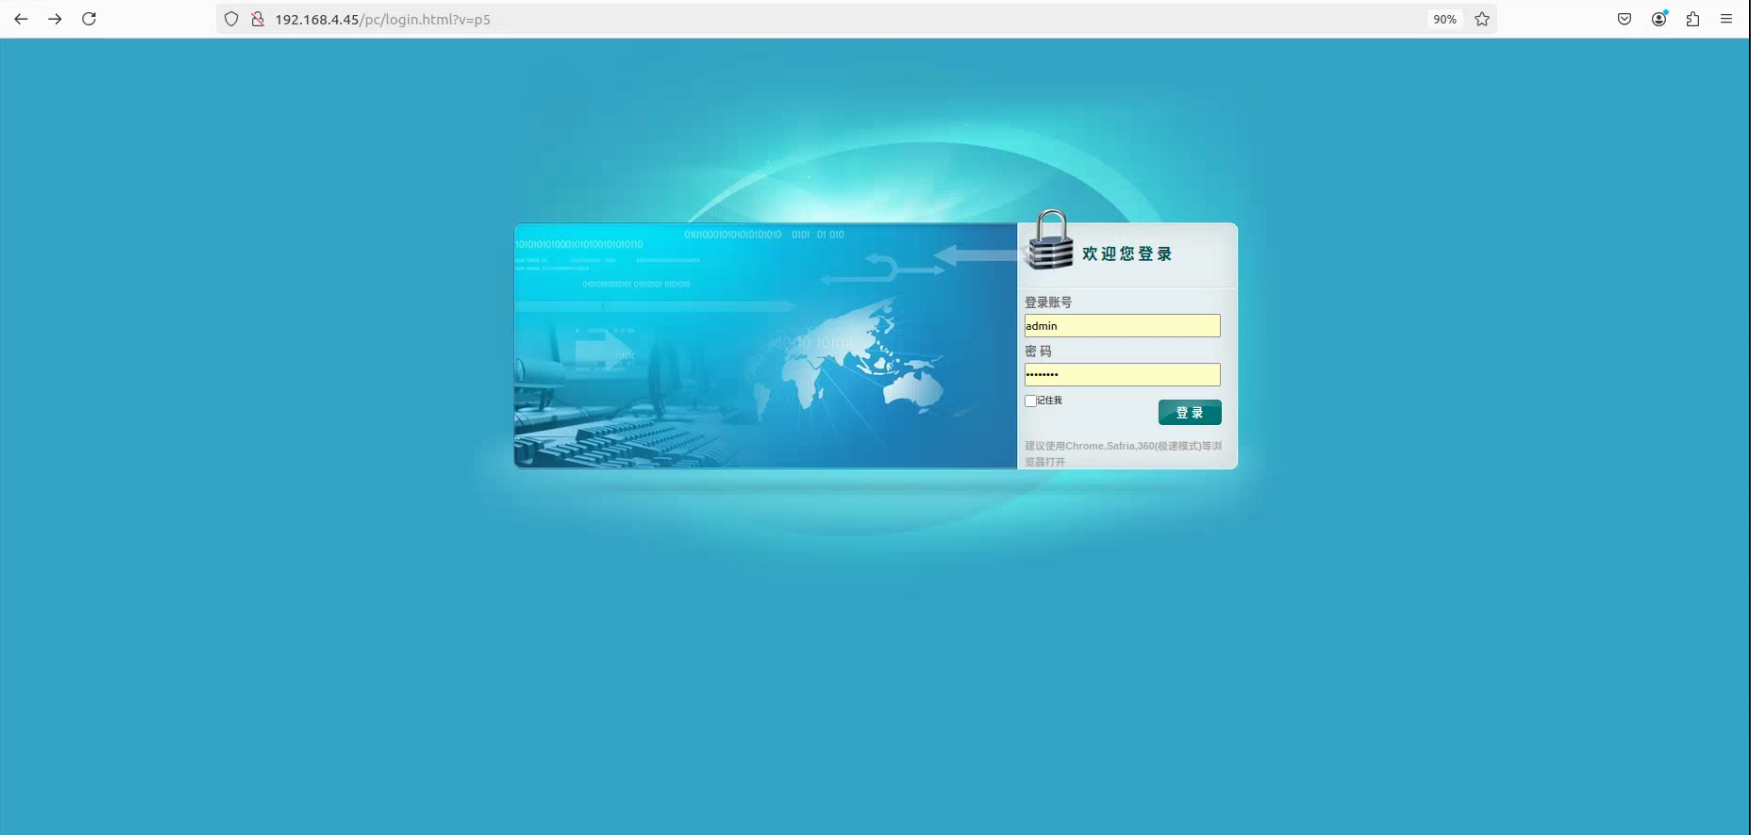Click the 欢迎您登录 welcome heading
1751x835 pixels.
[1127, 254]
